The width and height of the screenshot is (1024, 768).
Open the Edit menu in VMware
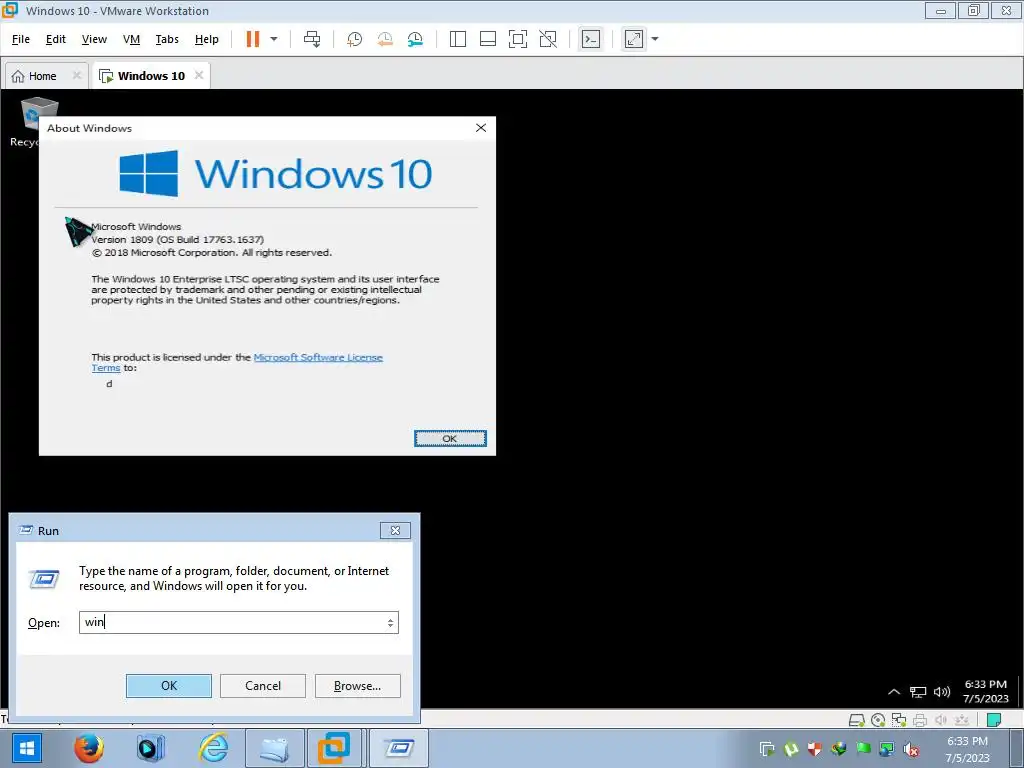(x=56, y=39)
